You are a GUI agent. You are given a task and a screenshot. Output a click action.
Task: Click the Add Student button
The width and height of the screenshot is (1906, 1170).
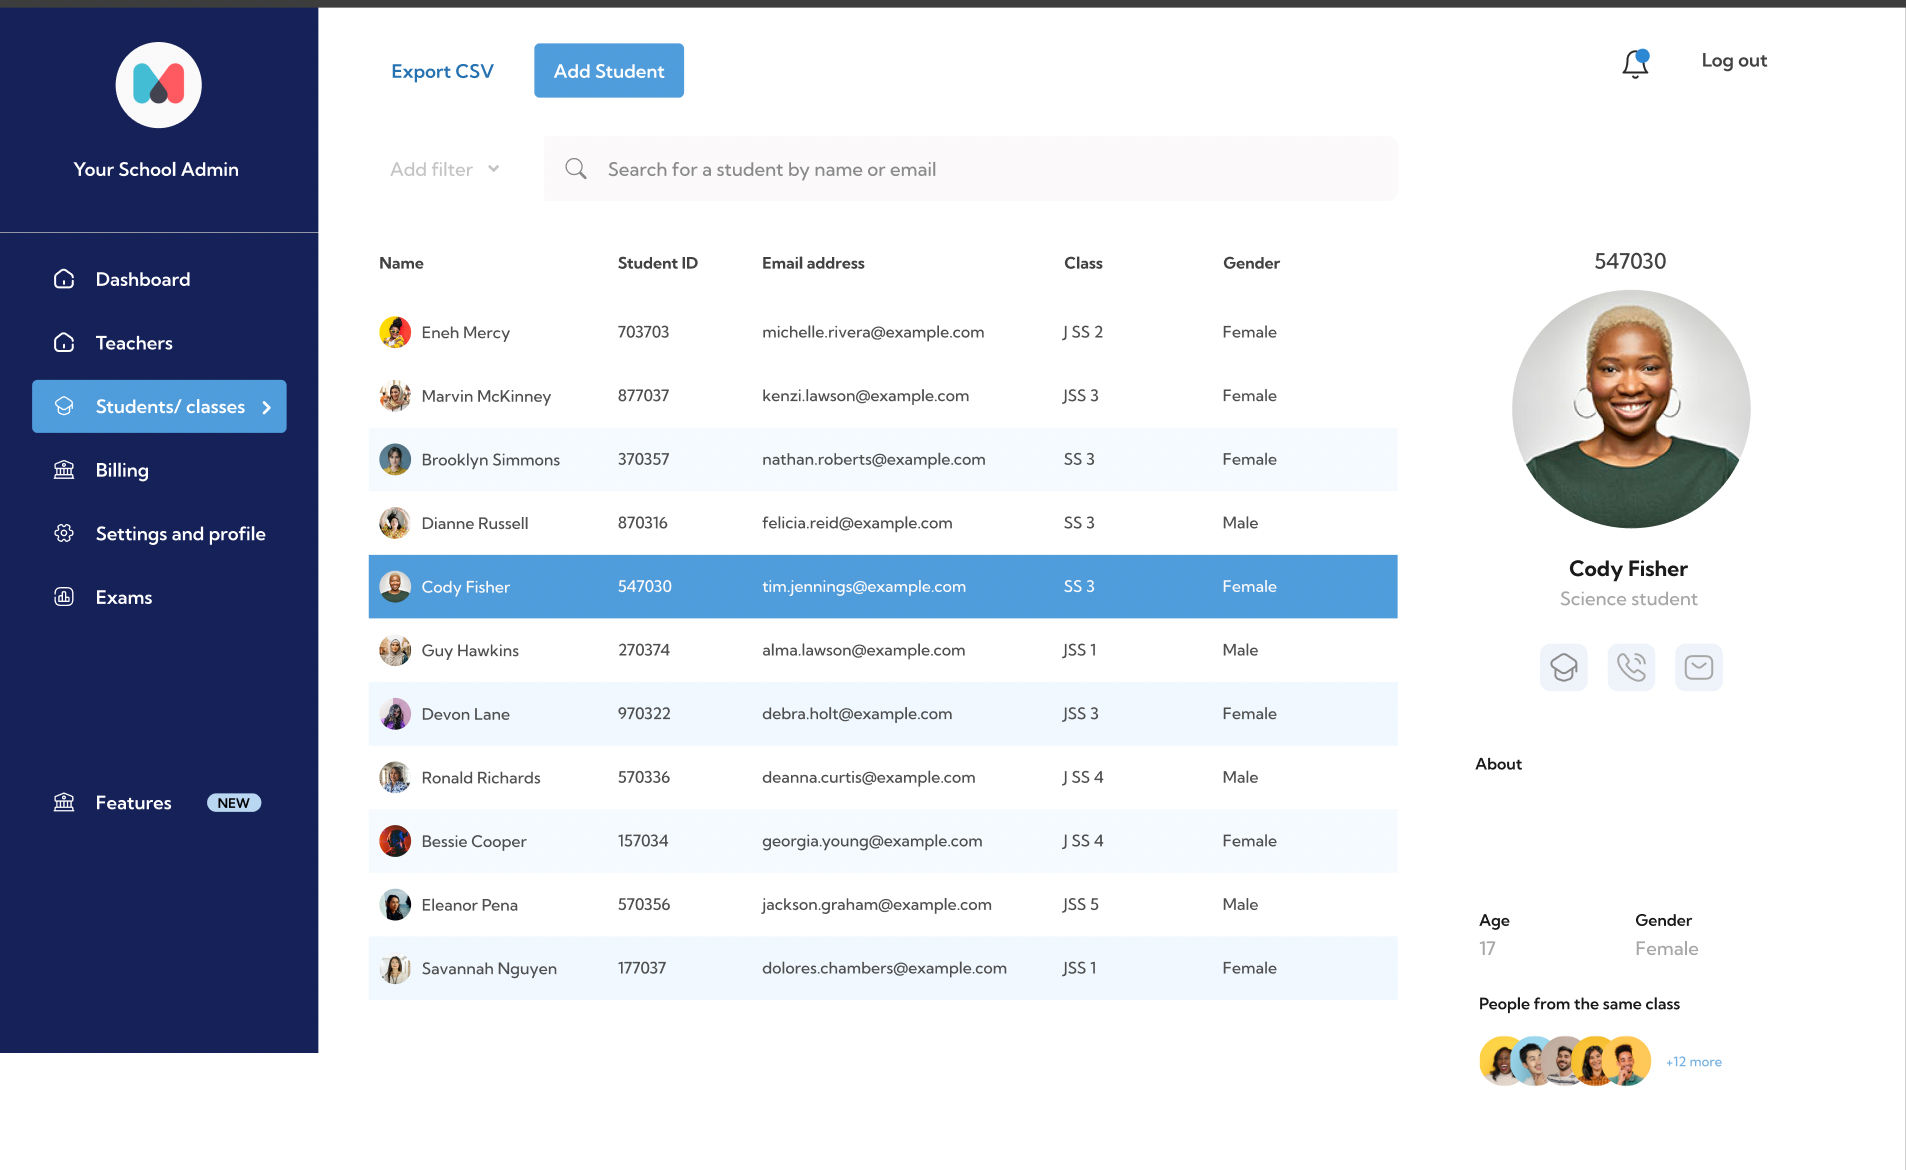pyautogui.click(x=609, y=71)
